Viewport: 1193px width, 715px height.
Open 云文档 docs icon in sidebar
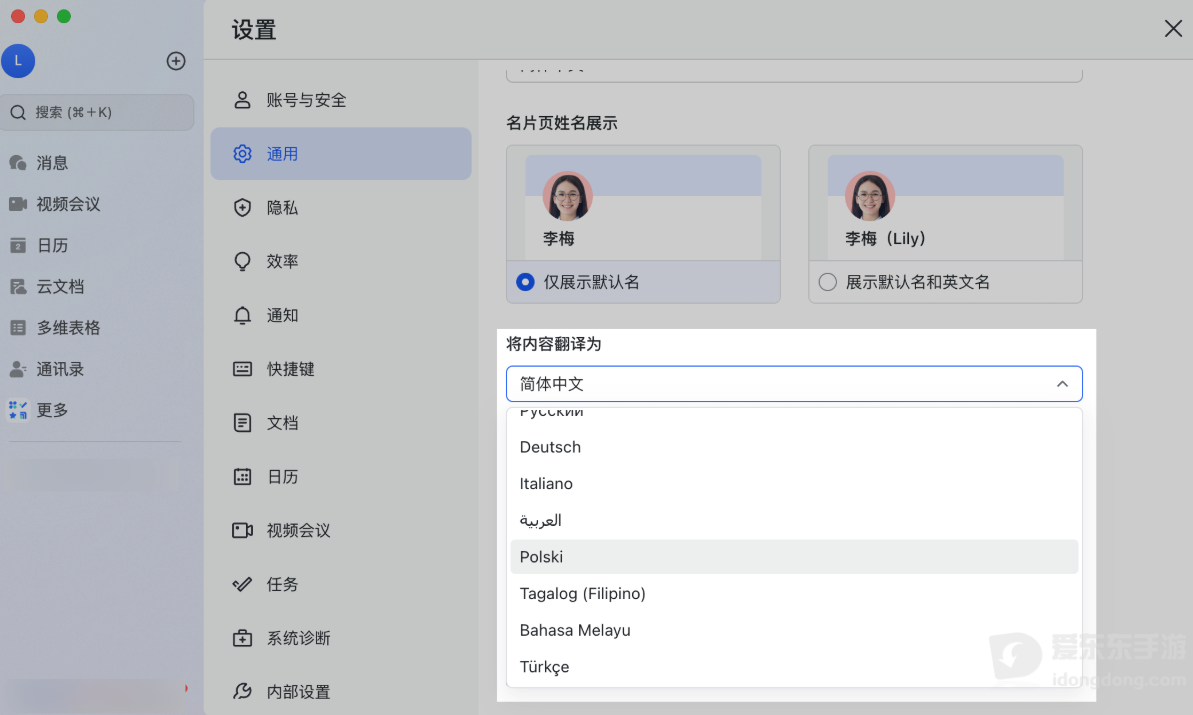pyautogui.click(x=18, y=287)
